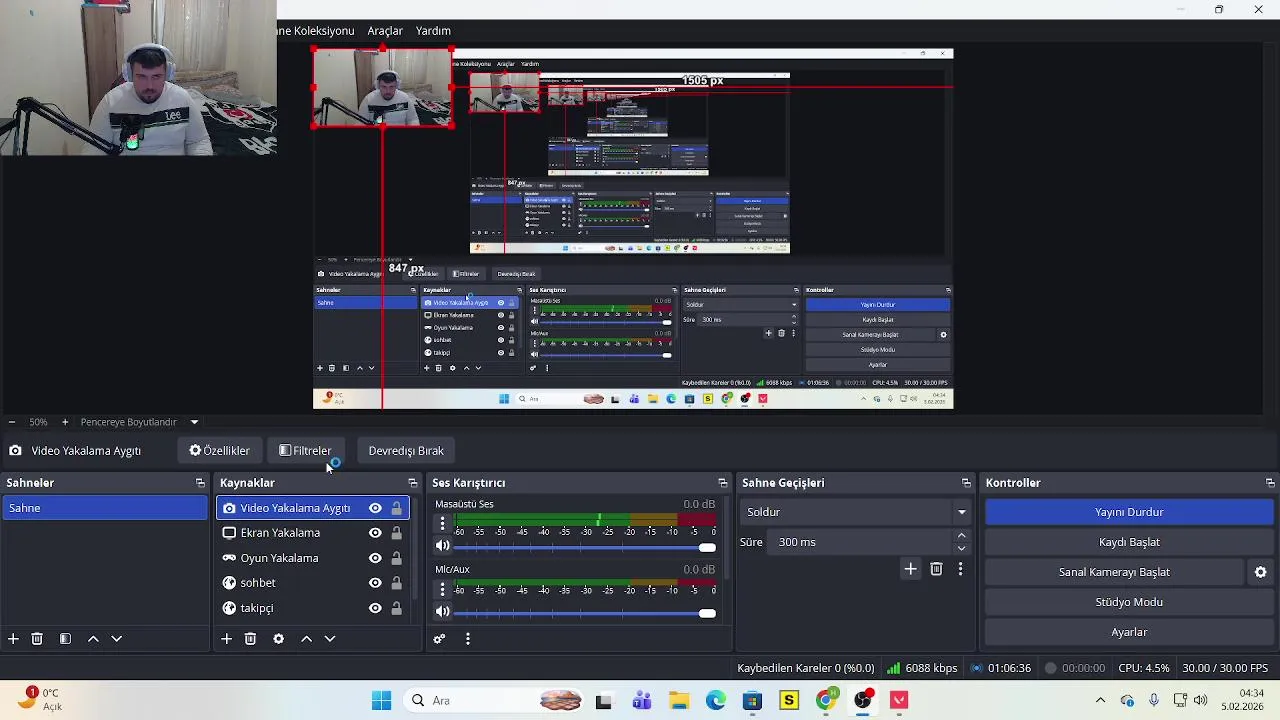The height and width of the screenshot is (720, 1280).
Task: Add a new scene with the plus icon
Action: click(13, 639)
